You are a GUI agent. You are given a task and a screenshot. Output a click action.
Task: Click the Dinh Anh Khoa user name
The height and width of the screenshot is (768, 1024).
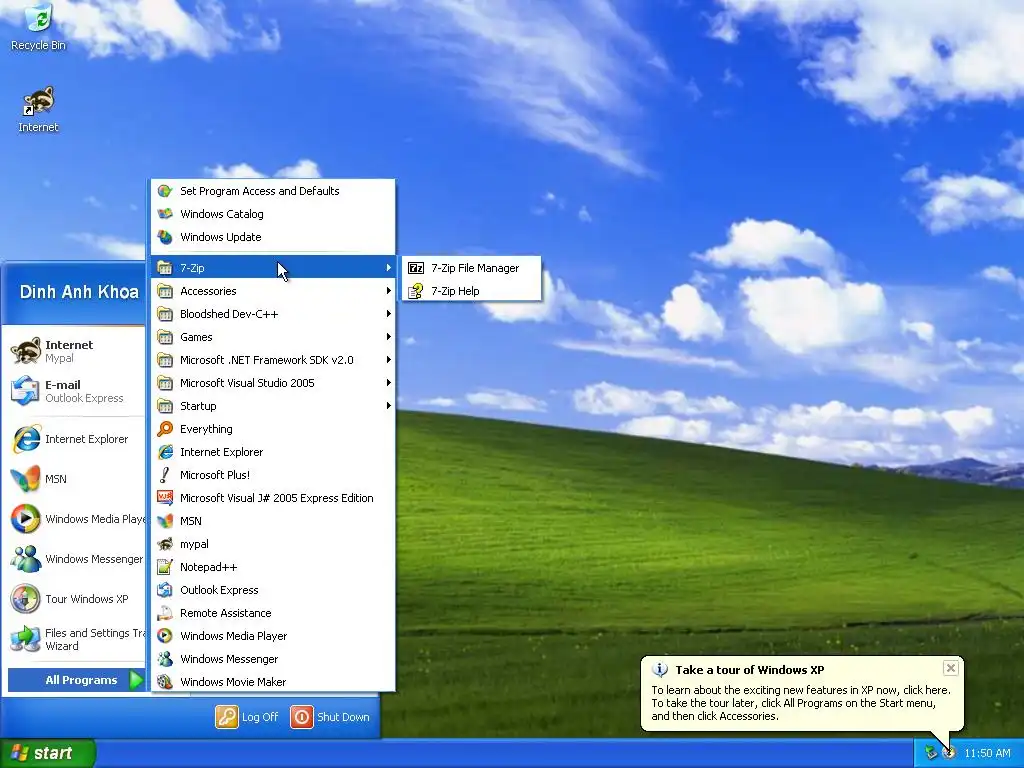coord(79,292)
